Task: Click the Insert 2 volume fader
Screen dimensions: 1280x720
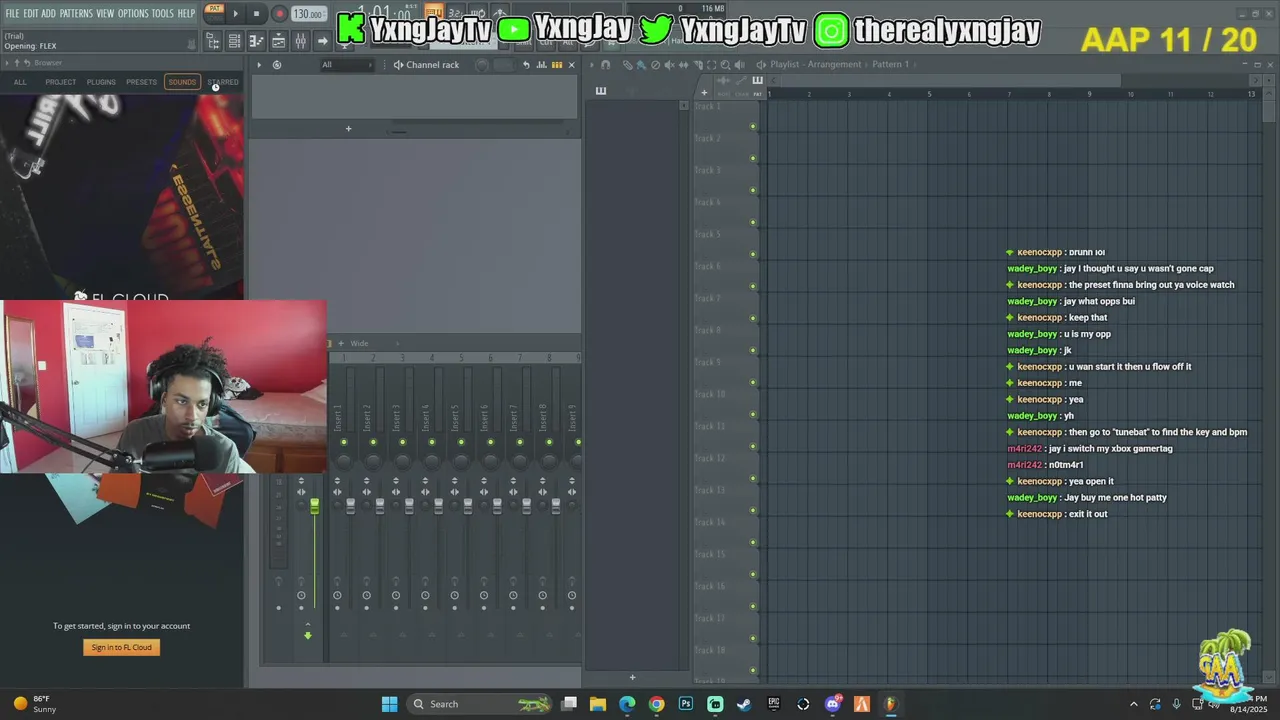Action: coord(379,507)
